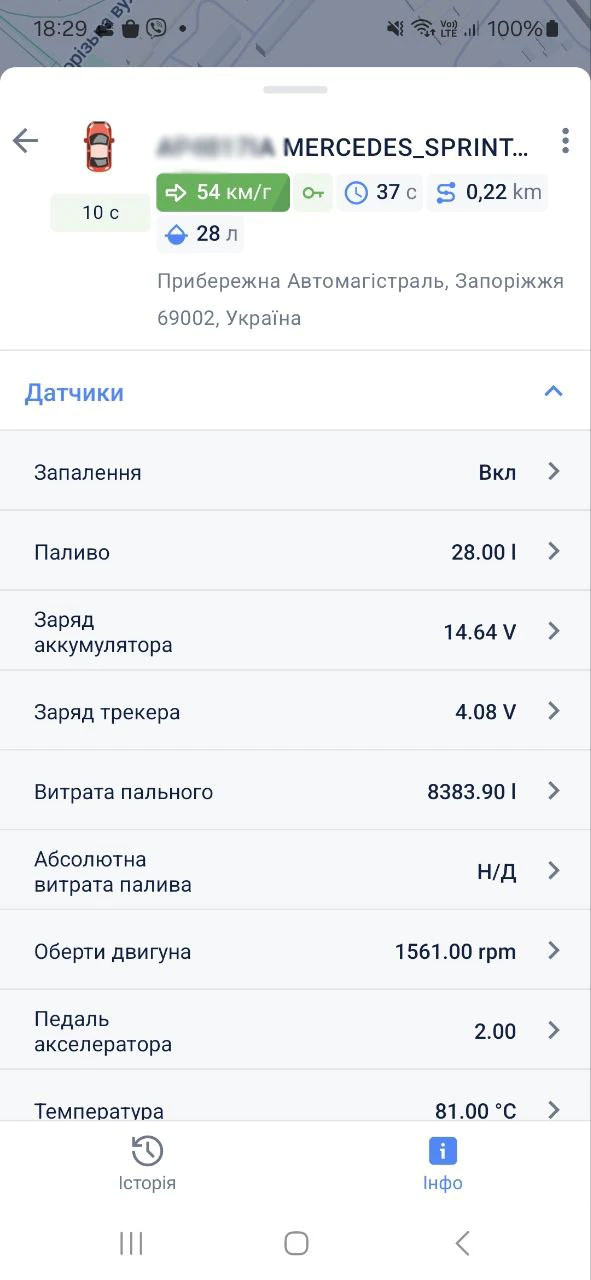The height and width of the screenshot is (1280, 591).
Task: Open the three-dot options menu
Action: point(565,141)
